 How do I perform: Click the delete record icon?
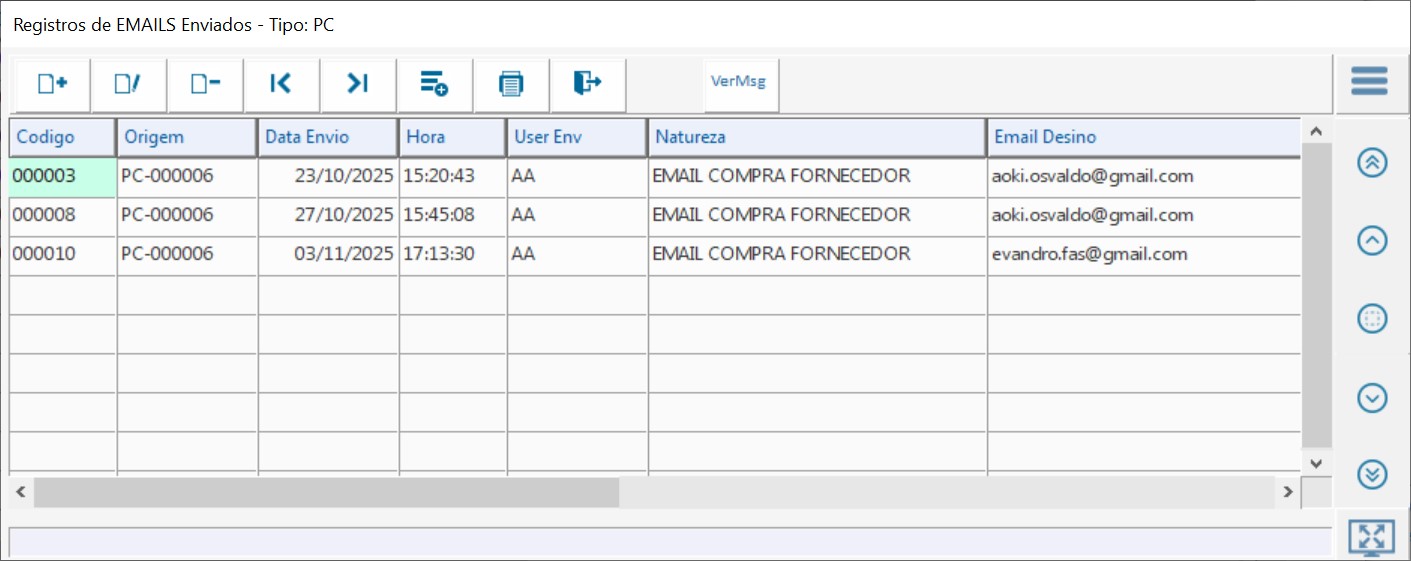(205, 85)
